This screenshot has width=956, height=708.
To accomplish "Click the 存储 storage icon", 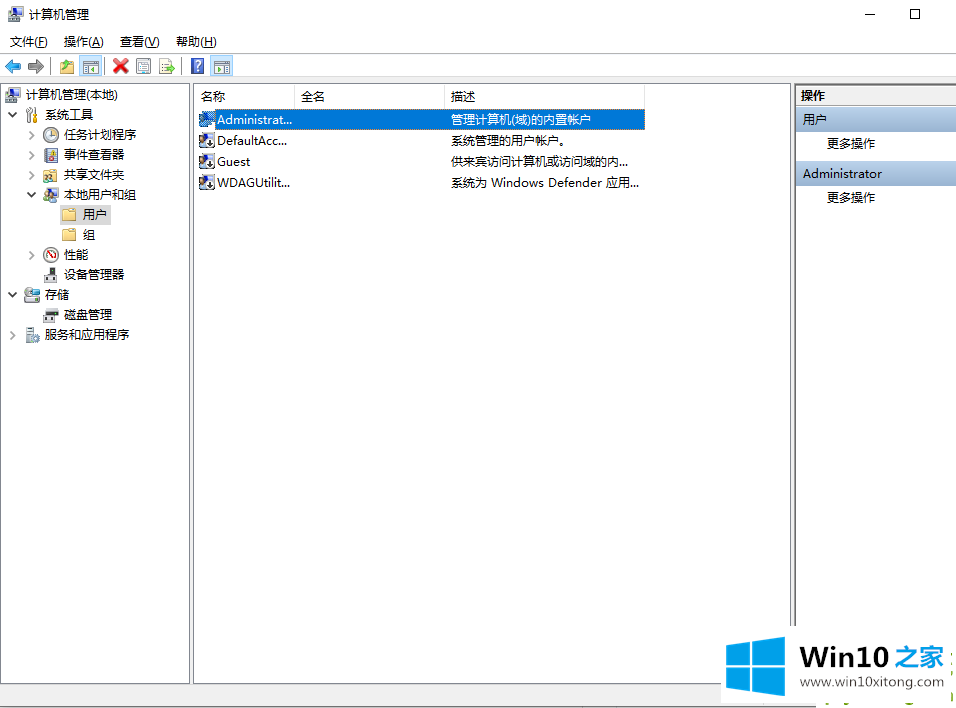I will tap(32, 295).
